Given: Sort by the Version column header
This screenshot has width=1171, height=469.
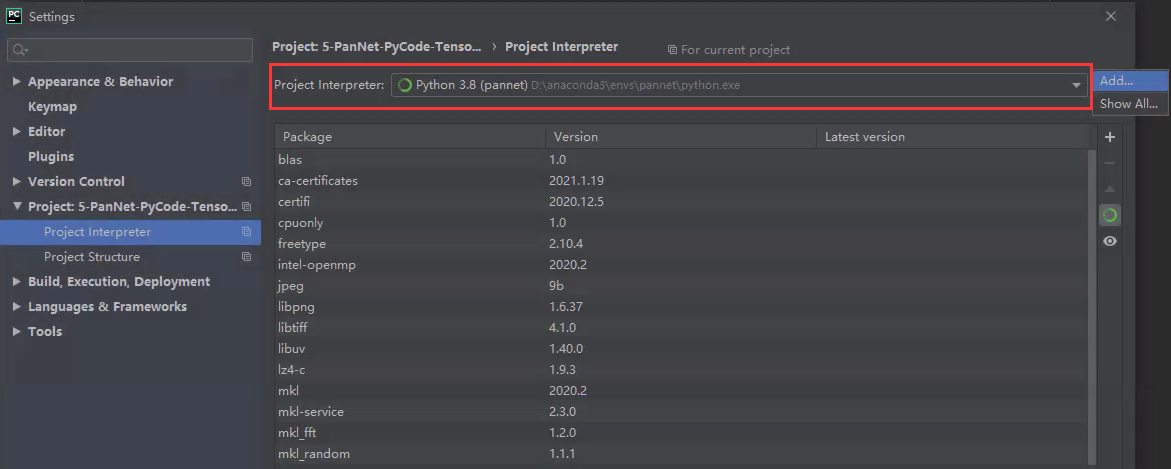Looking at the screenshot, I should click(x=680, y=137).
